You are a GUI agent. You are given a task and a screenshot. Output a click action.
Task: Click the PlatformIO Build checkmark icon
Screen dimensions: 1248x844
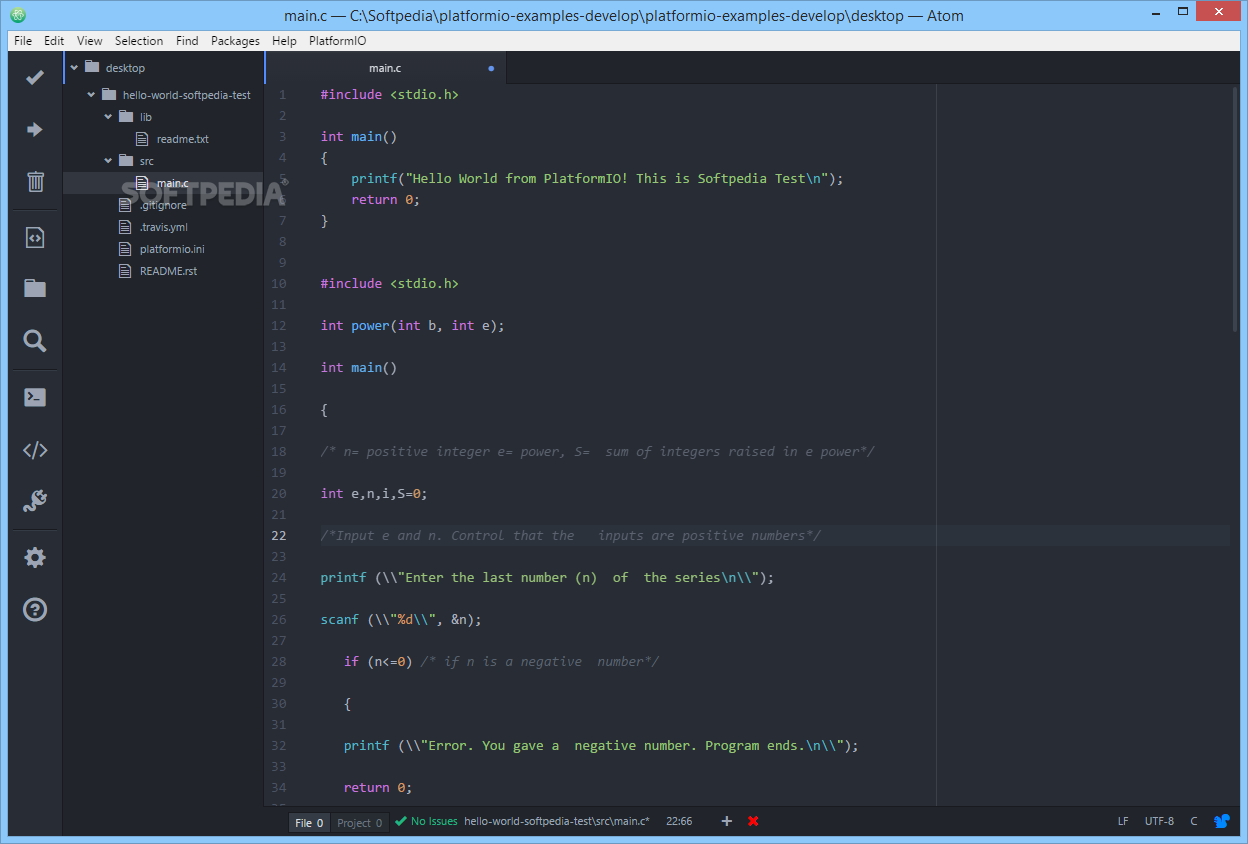point(35,77)
